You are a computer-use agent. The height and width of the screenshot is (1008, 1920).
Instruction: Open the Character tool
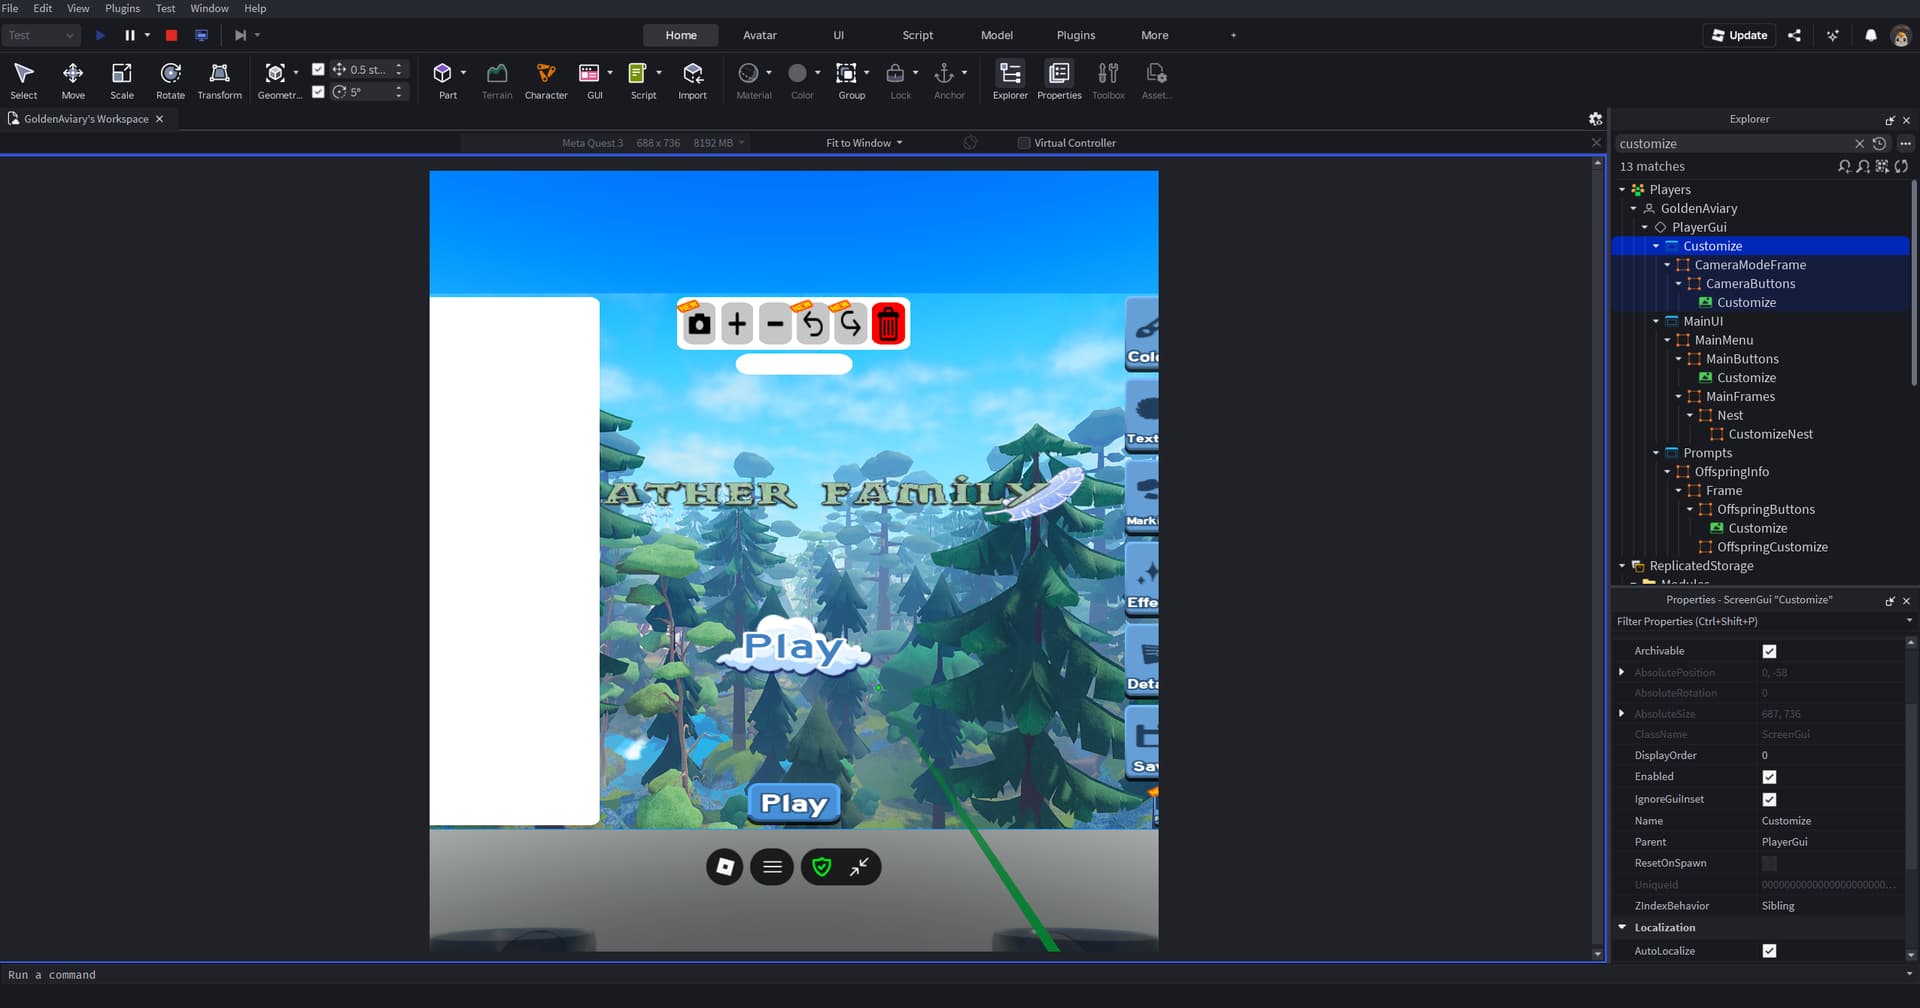tap(546, 80)
